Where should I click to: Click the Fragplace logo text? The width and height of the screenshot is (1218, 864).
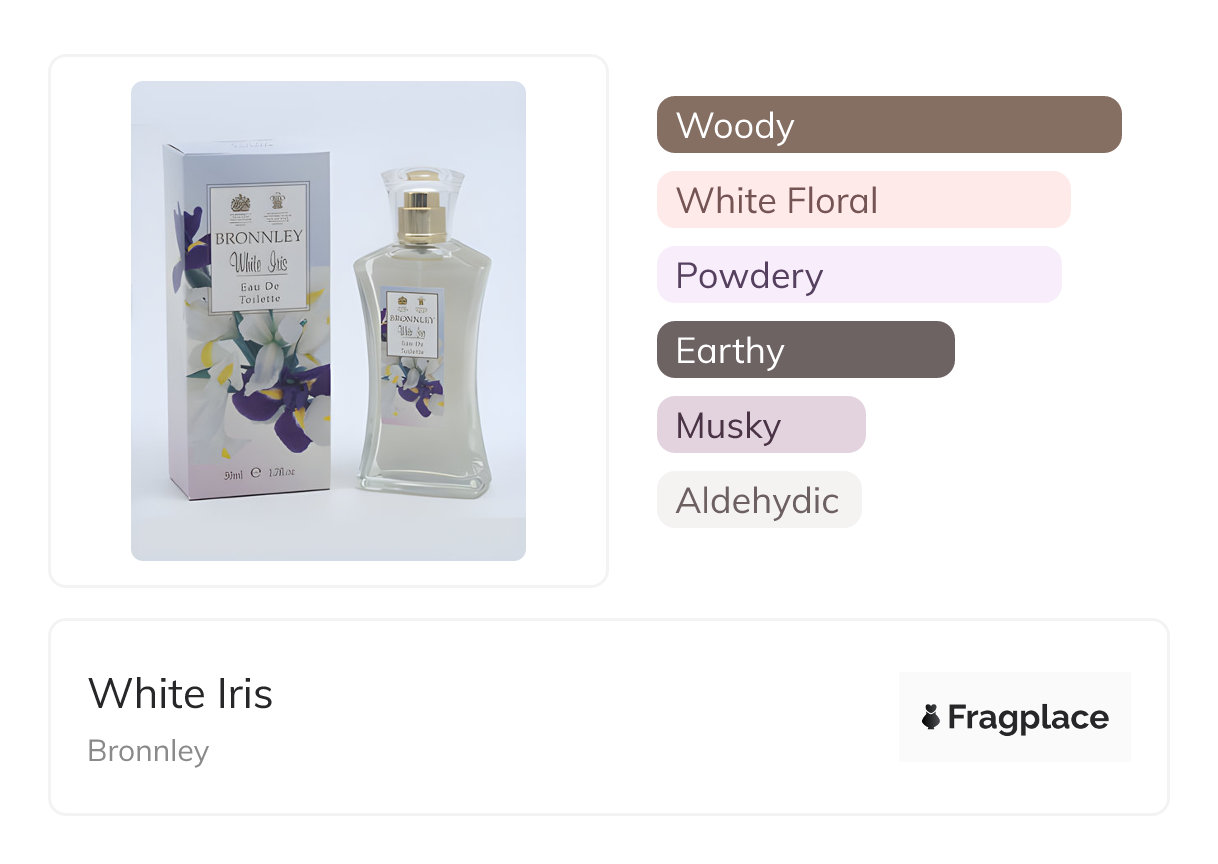coord(1027,717)
